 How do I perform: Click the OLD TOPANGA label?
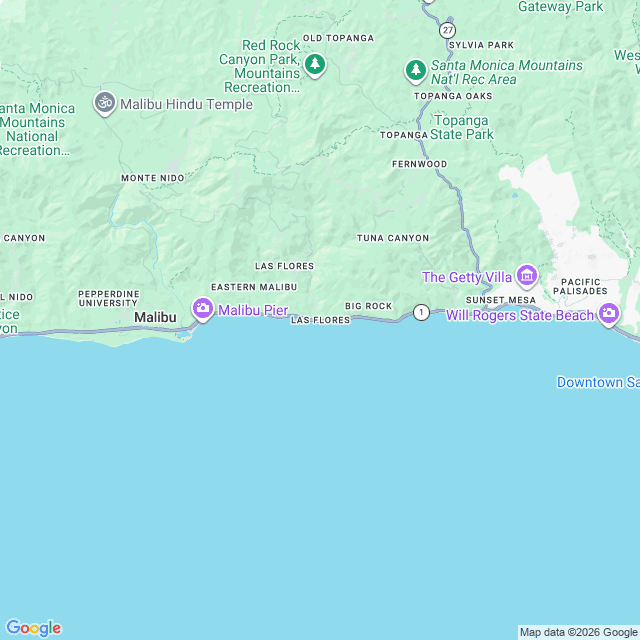[x=338, y=38]
